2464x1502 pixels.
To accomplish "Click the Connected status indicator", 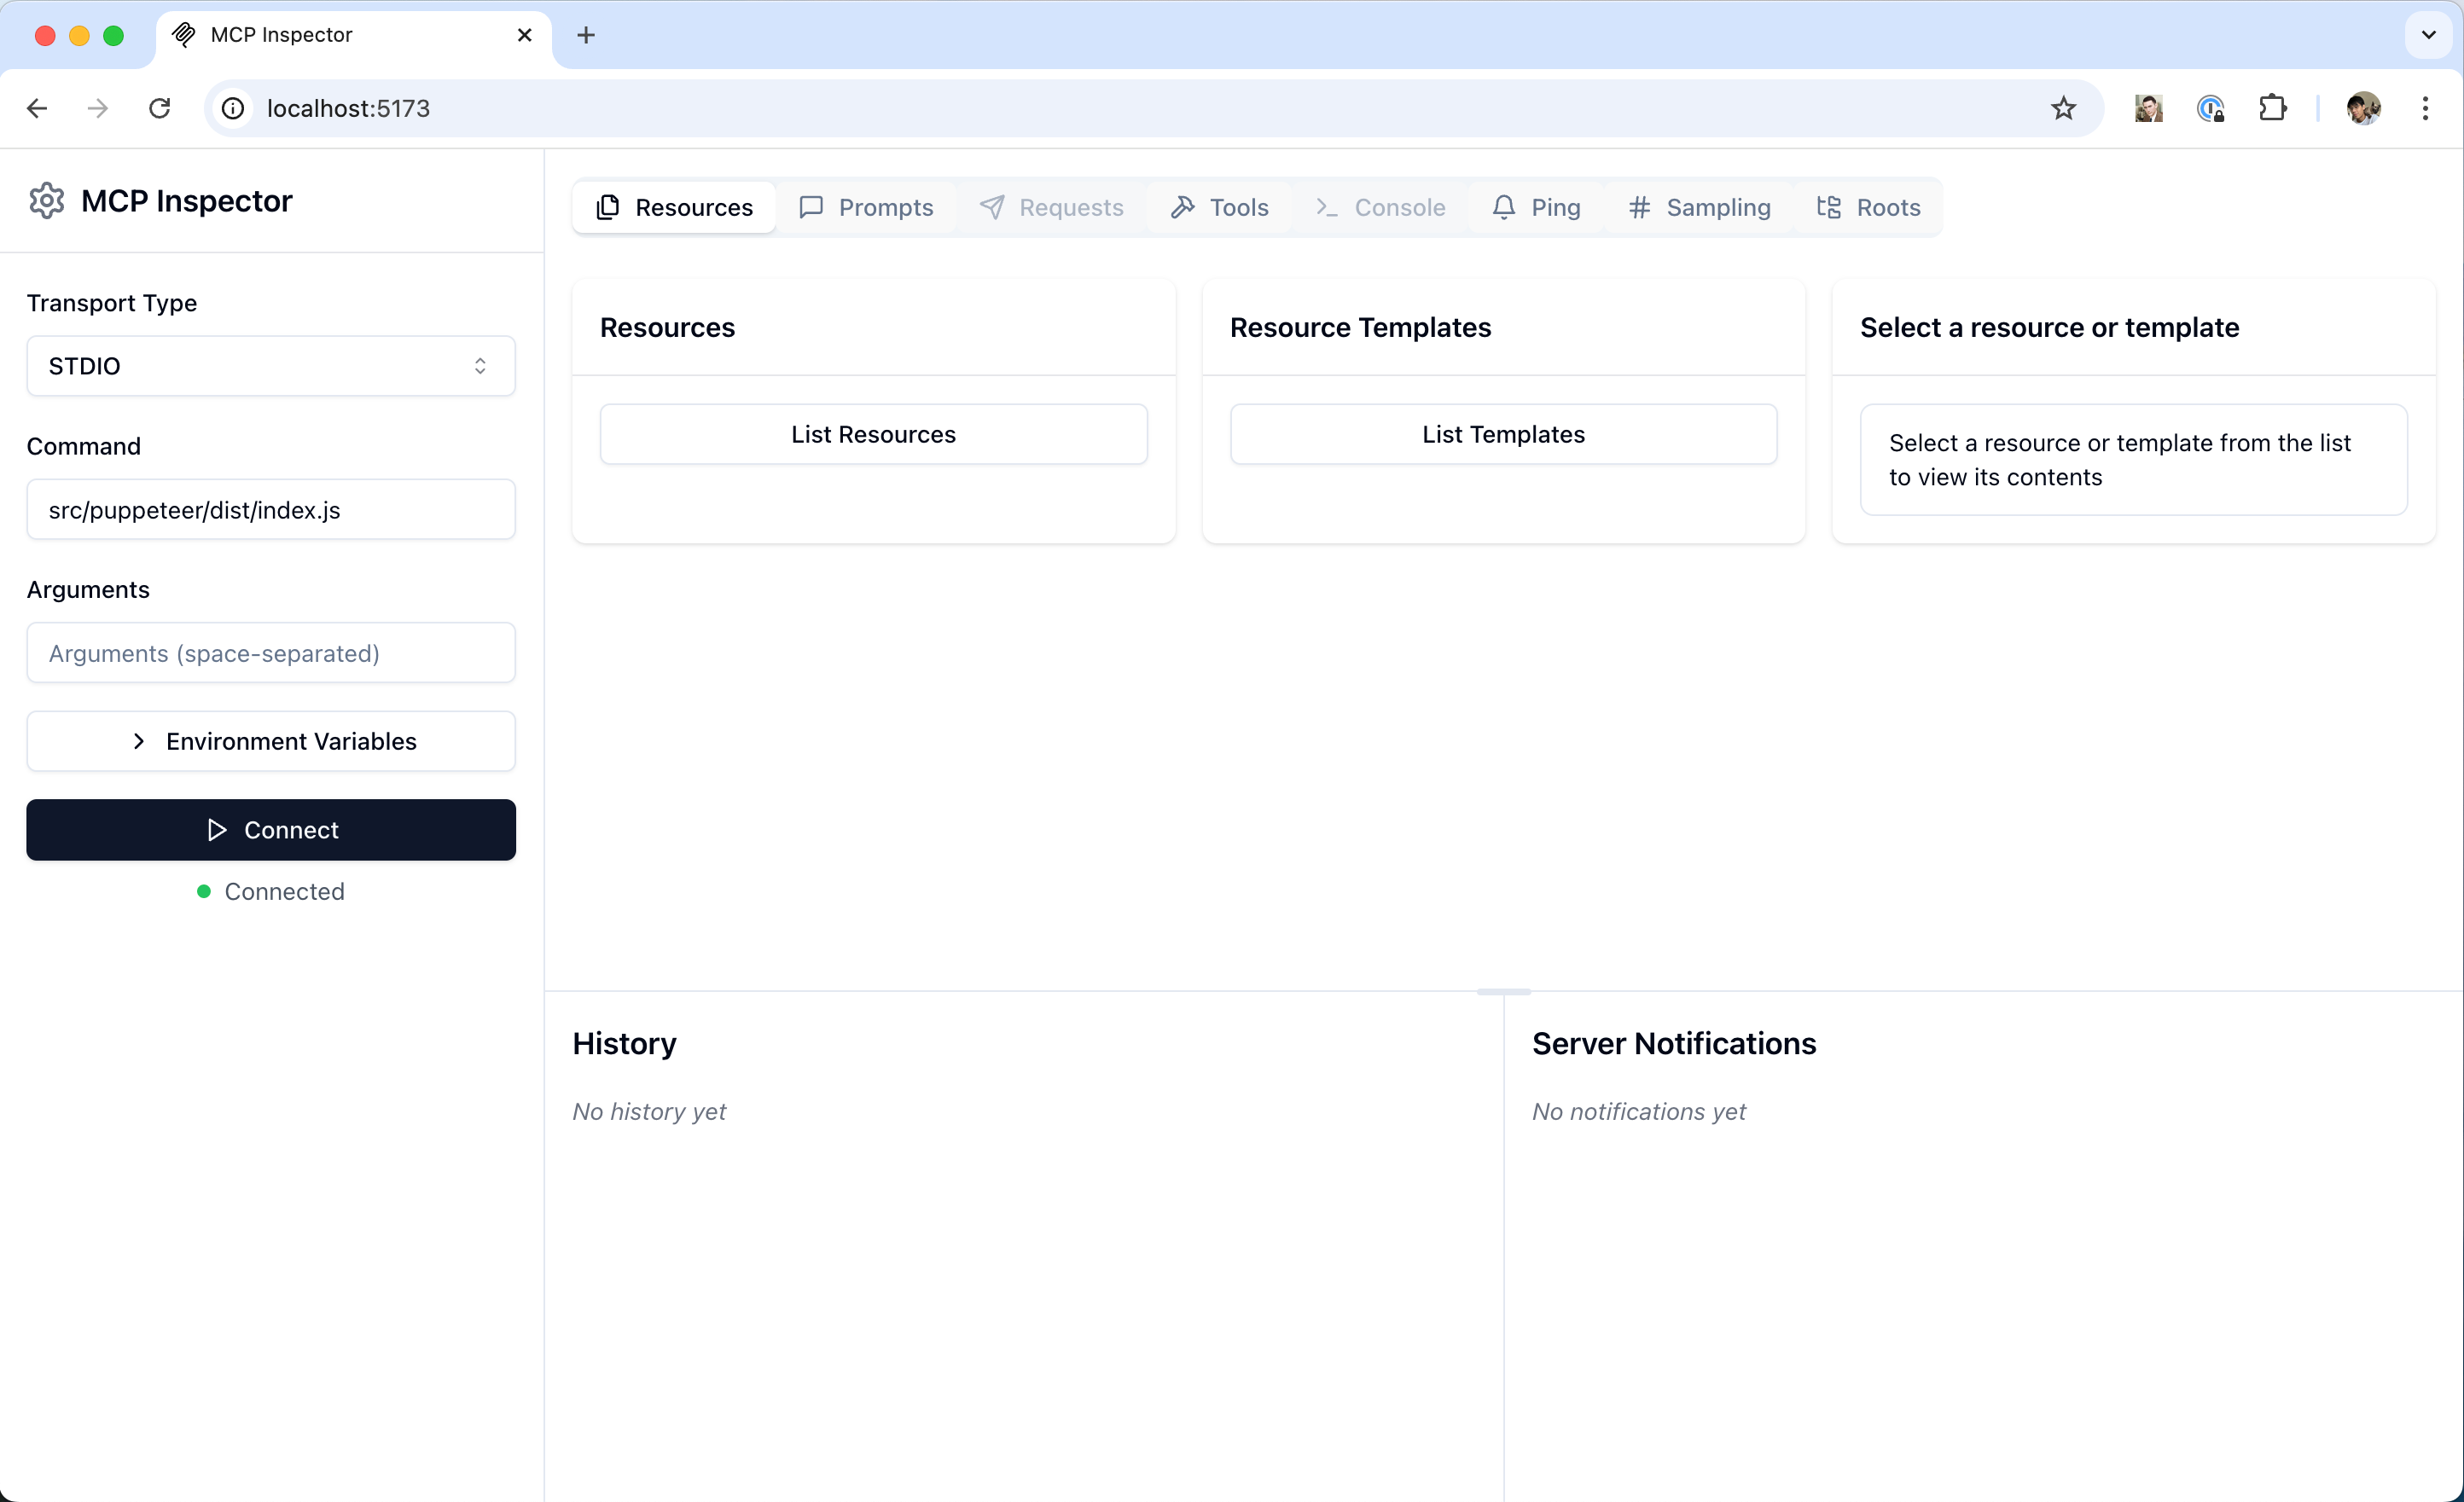I will click(x=271, y=891).
